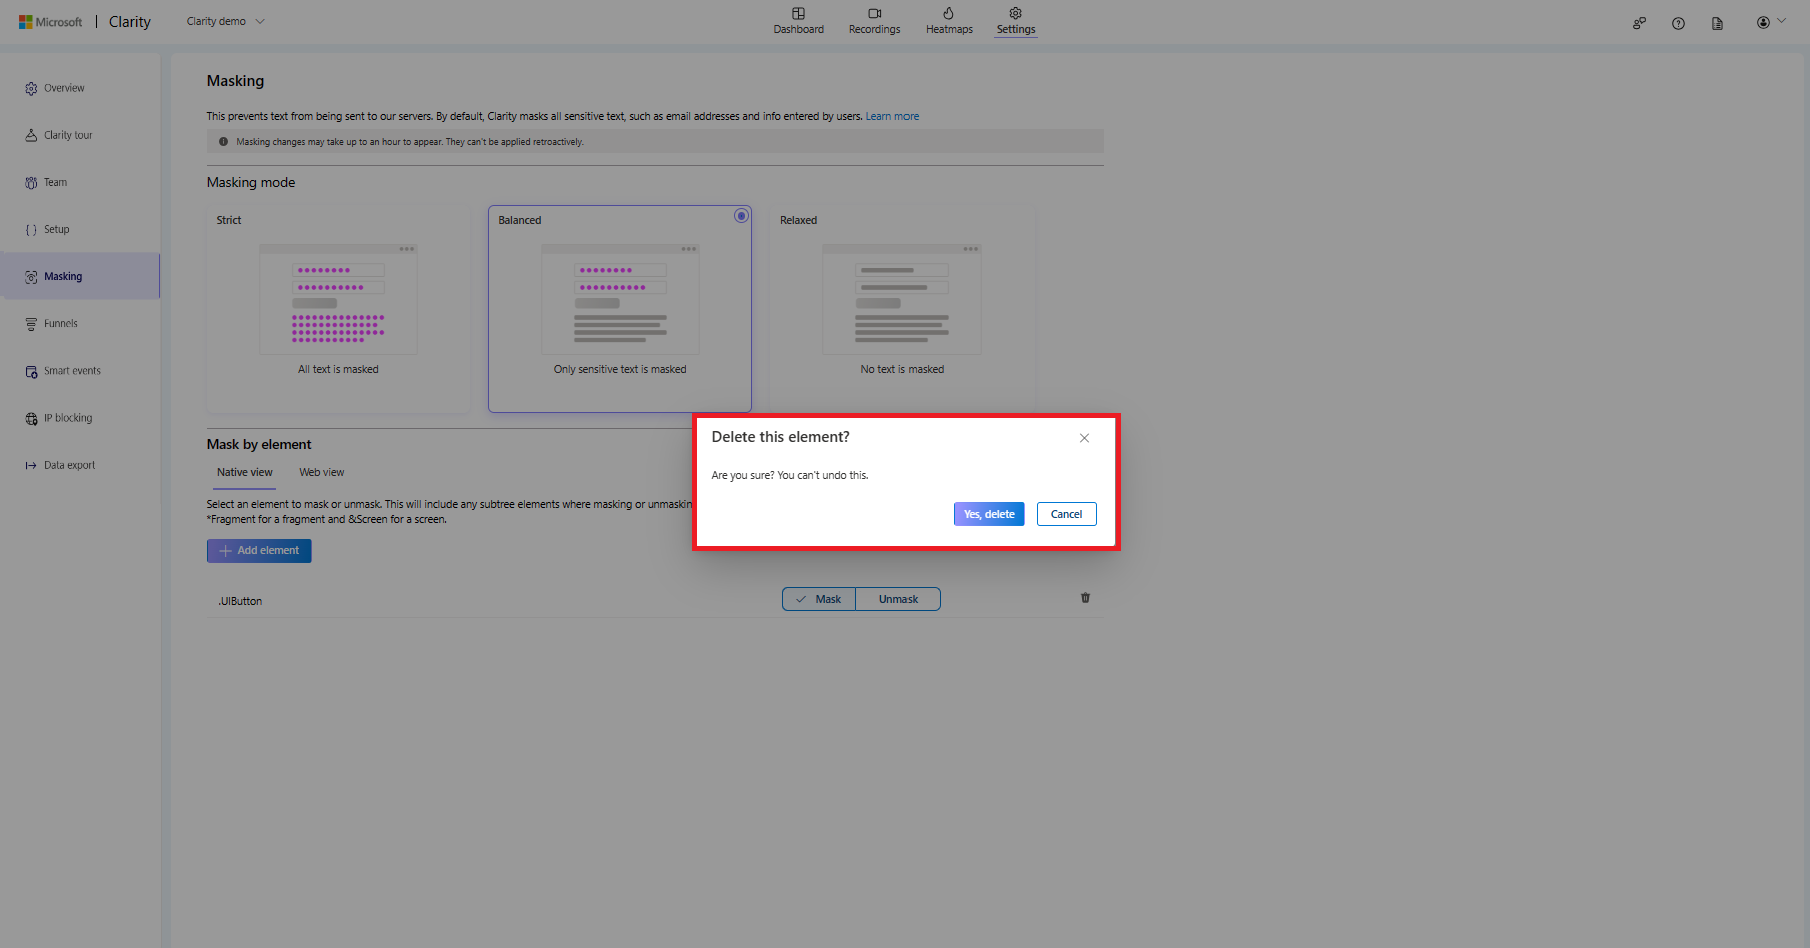Screen dimensions: 1810x948
Task: Open the user account menu
Action: point(1770,22)
